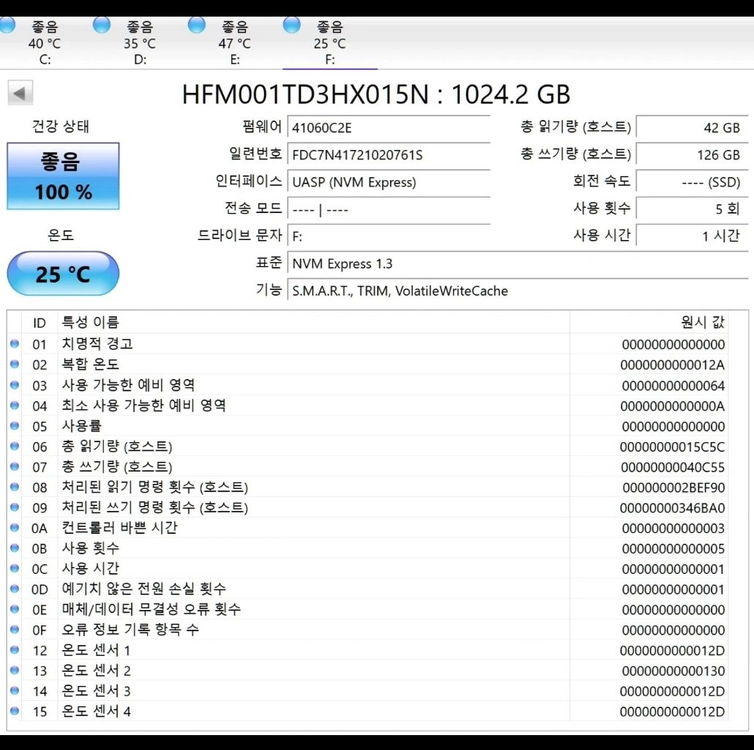
Task: Click the blue status orb above C:
Action: [7, 25]
